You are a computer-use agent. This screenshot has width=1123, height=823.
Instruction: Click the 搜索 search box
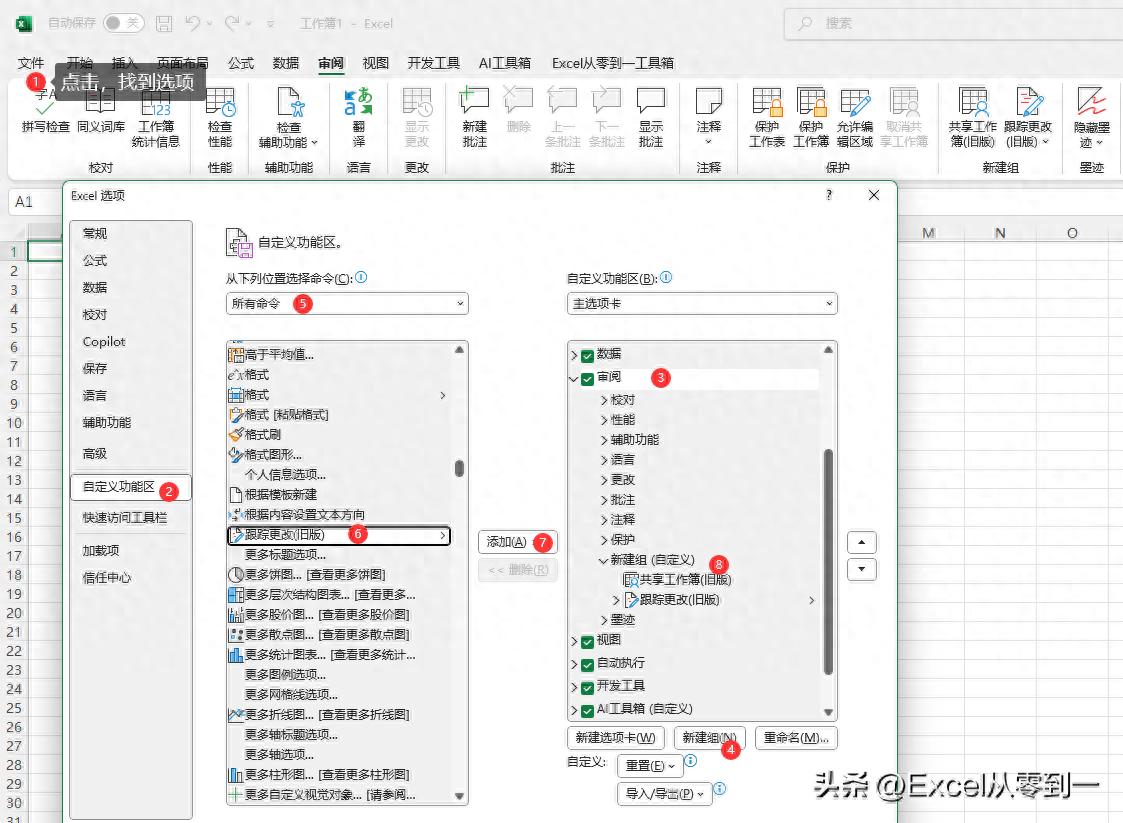(x=953, y=24)
